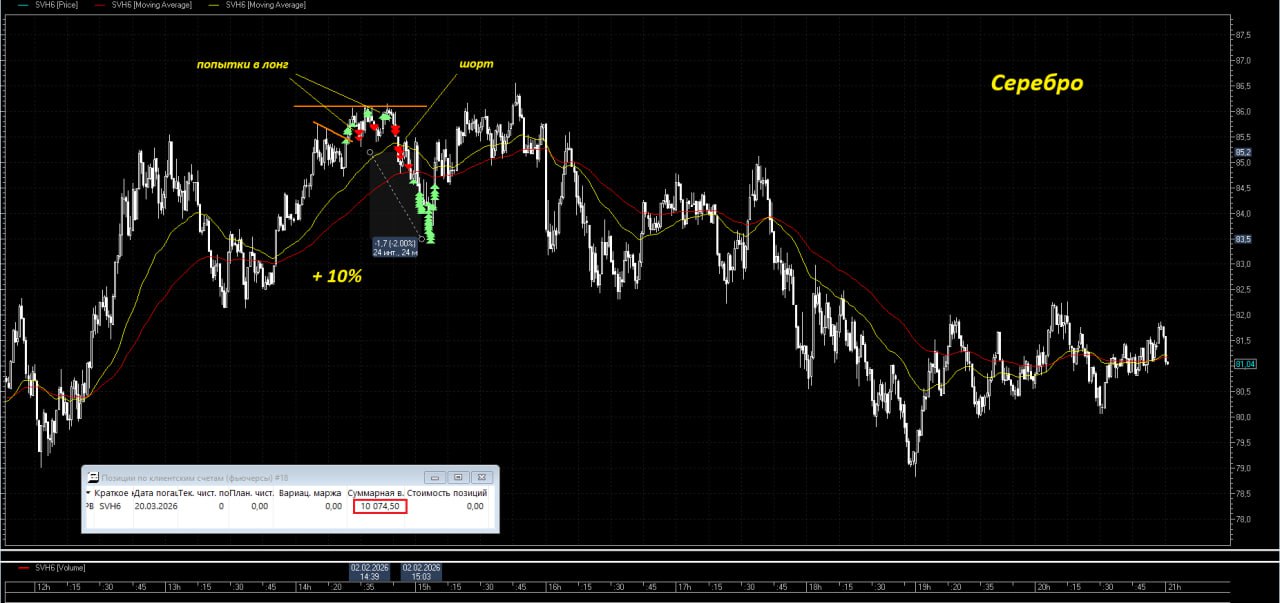Image resolution: width=1280 pixels, height=603 pixels.
Task: Click the 'шорт' chart annotation
Action: [x=476, y=63]
